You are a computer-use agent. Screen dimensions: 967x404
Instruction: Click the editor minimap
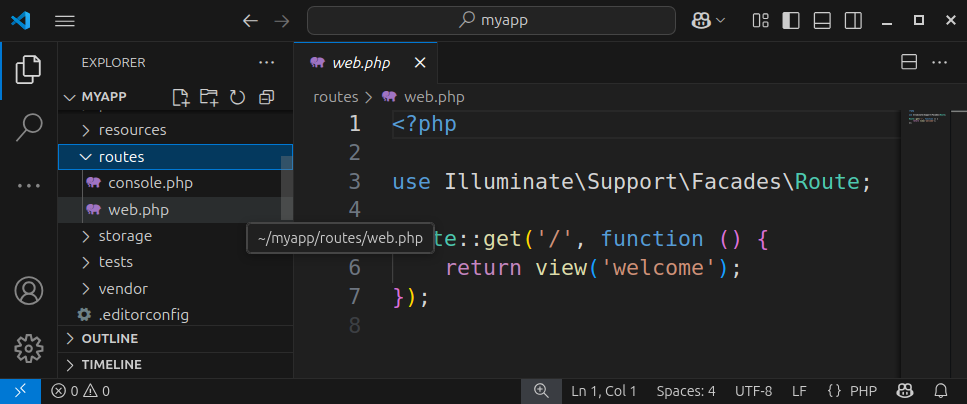925,244
